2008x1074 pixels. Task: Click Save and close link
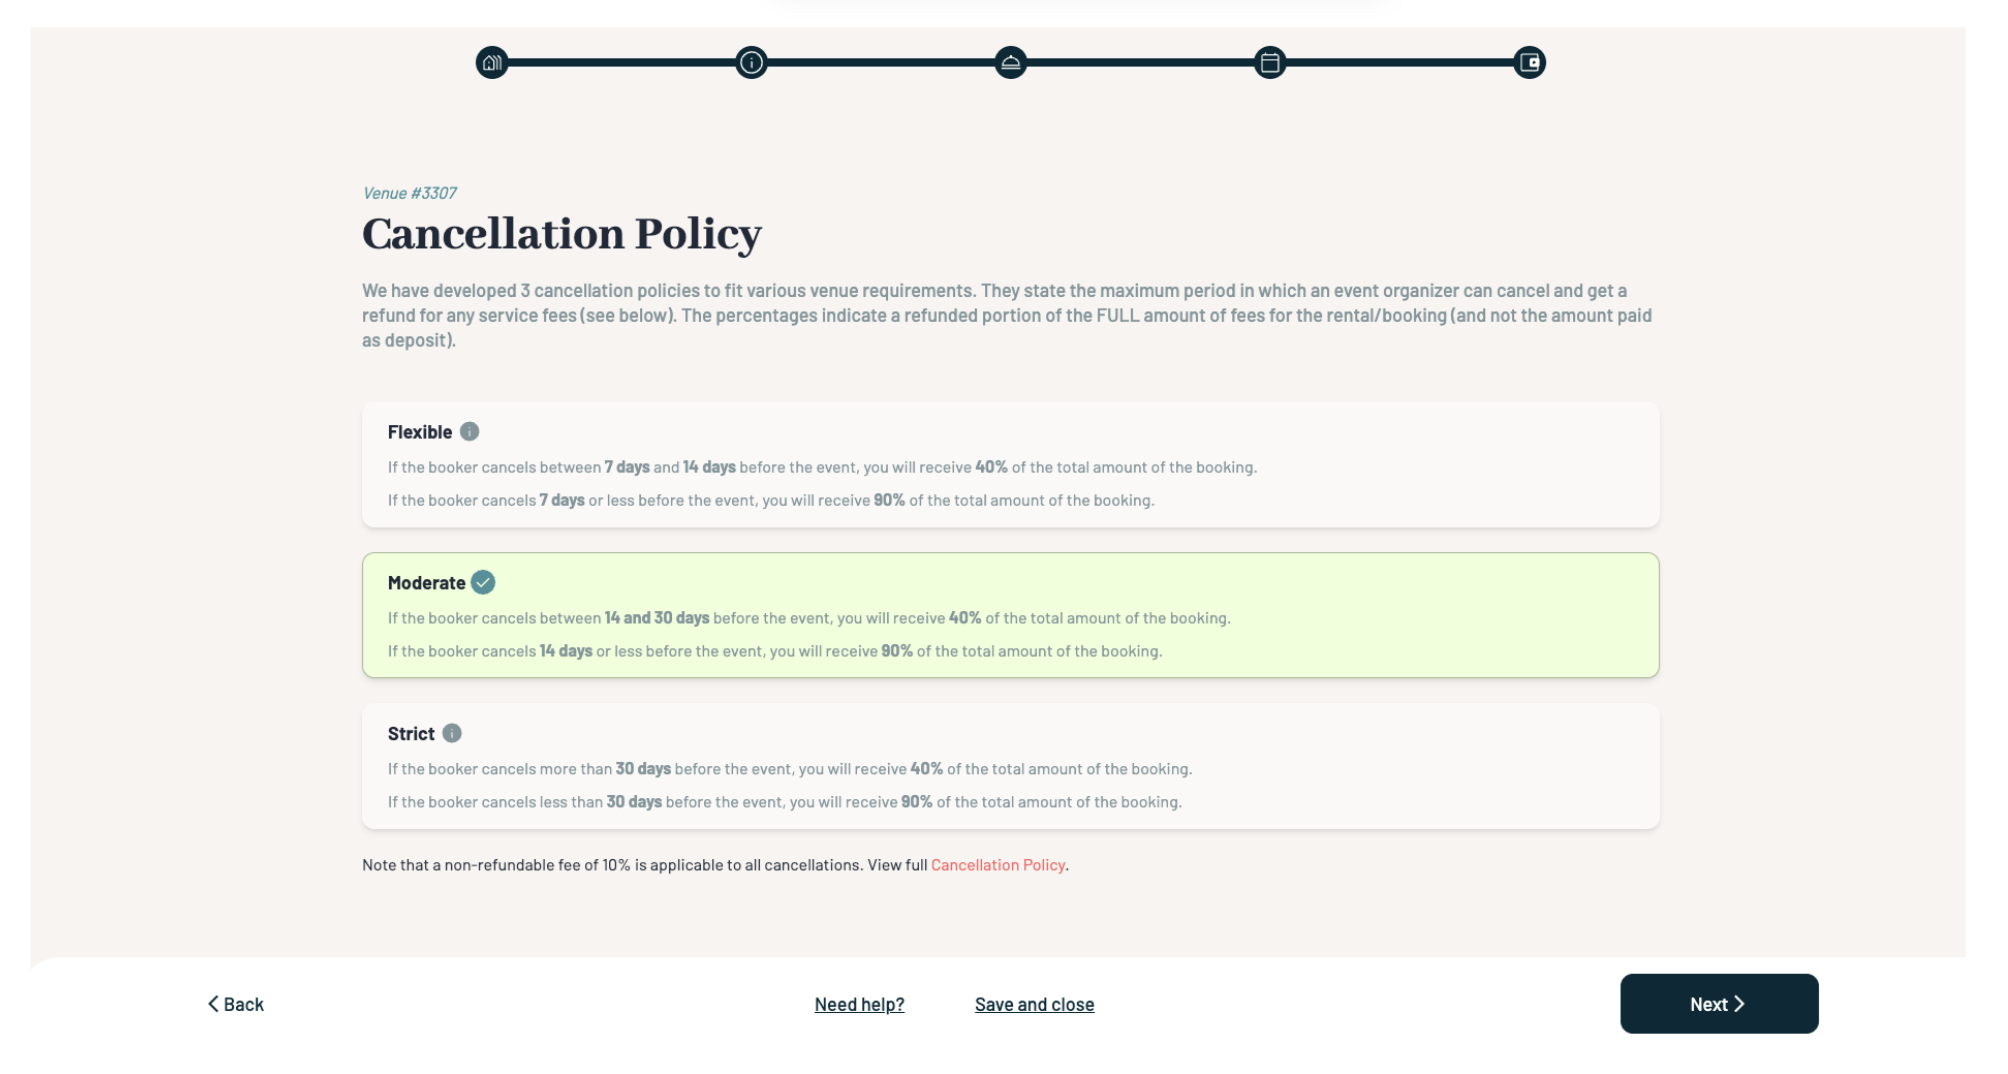1034,1005
